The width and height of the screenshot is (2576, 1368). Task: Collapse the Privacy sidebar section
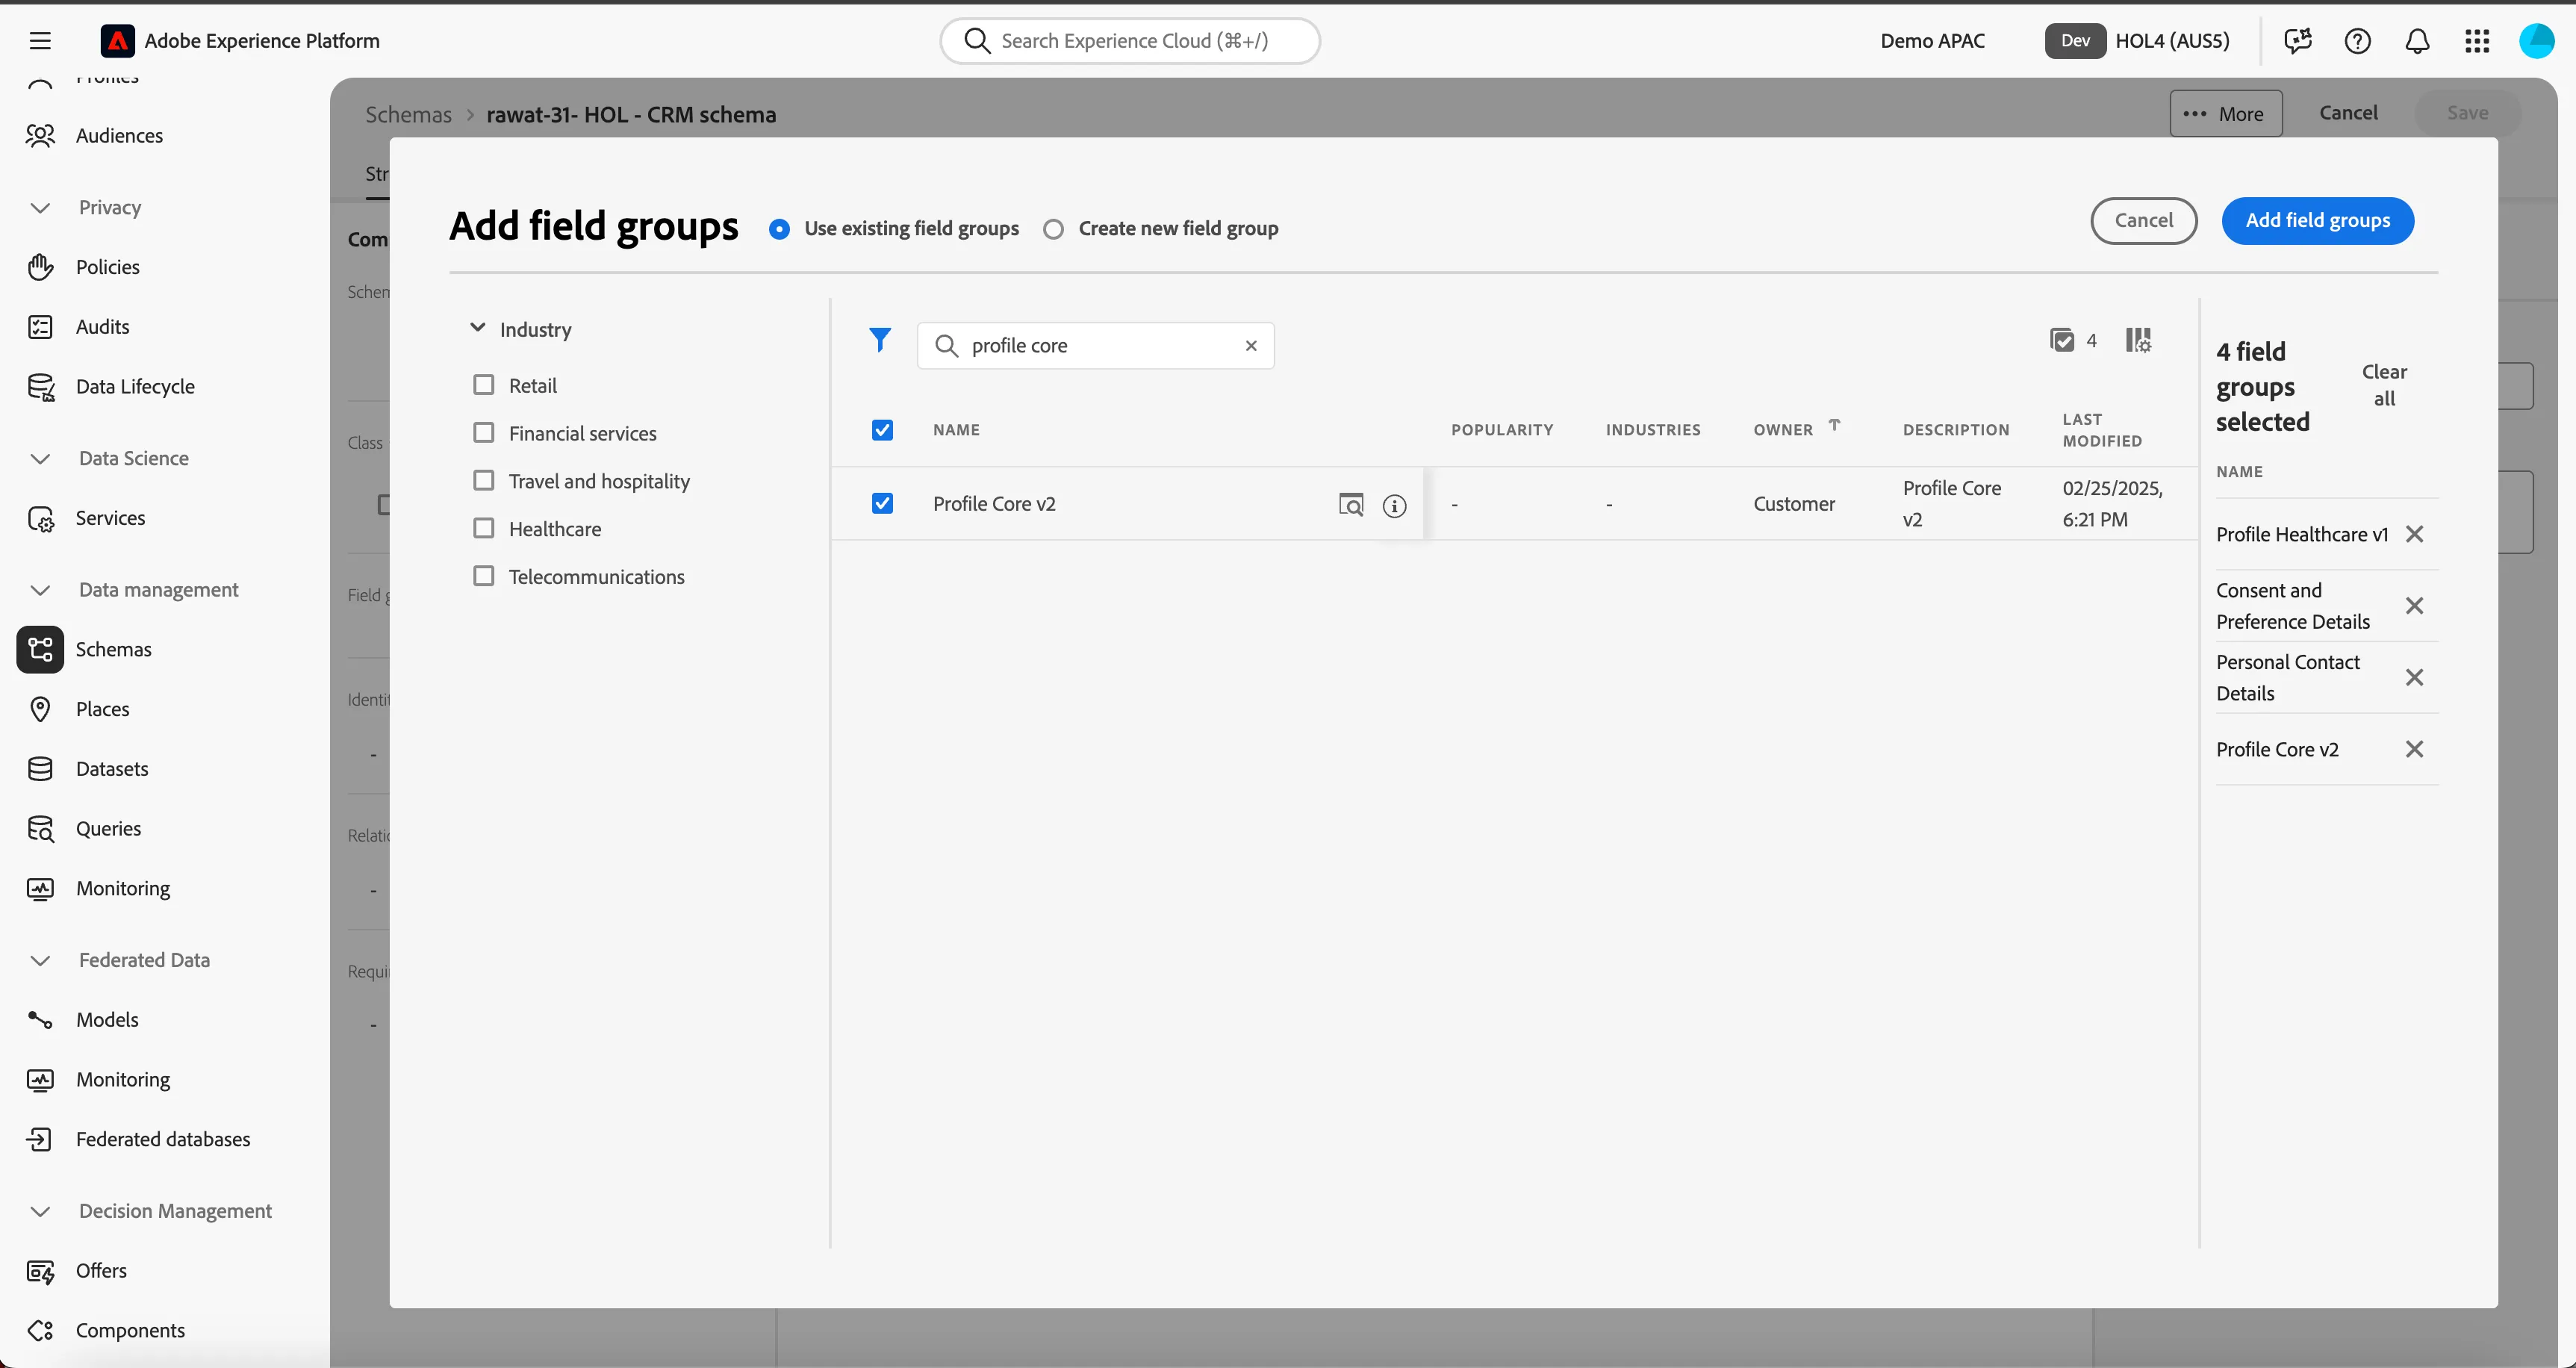click(x=40, y=208)
